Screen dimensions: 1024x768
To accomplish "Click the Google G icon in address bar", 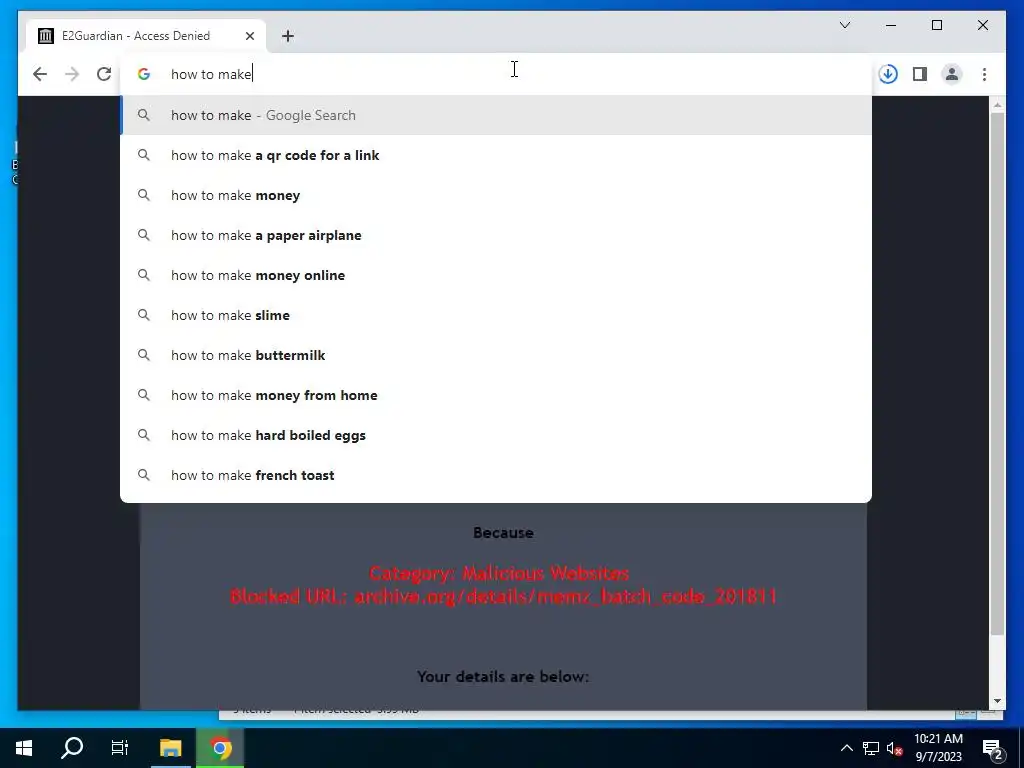I will coord(144,74).
